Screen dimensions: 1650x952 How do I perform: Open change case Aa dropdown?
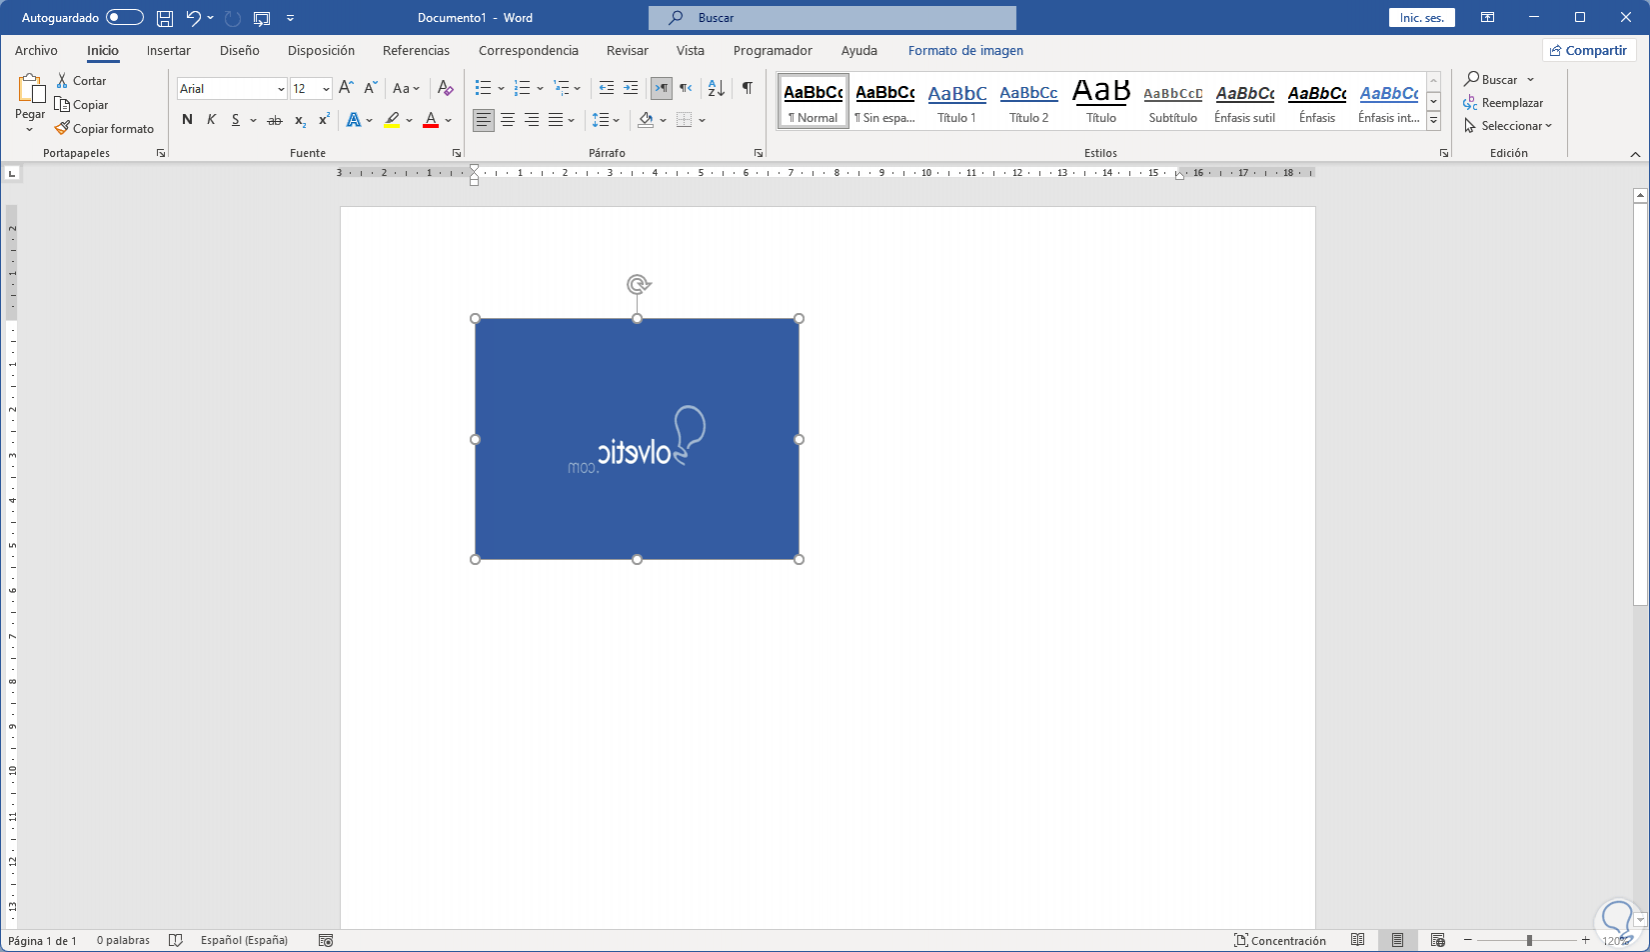[406, 88]
